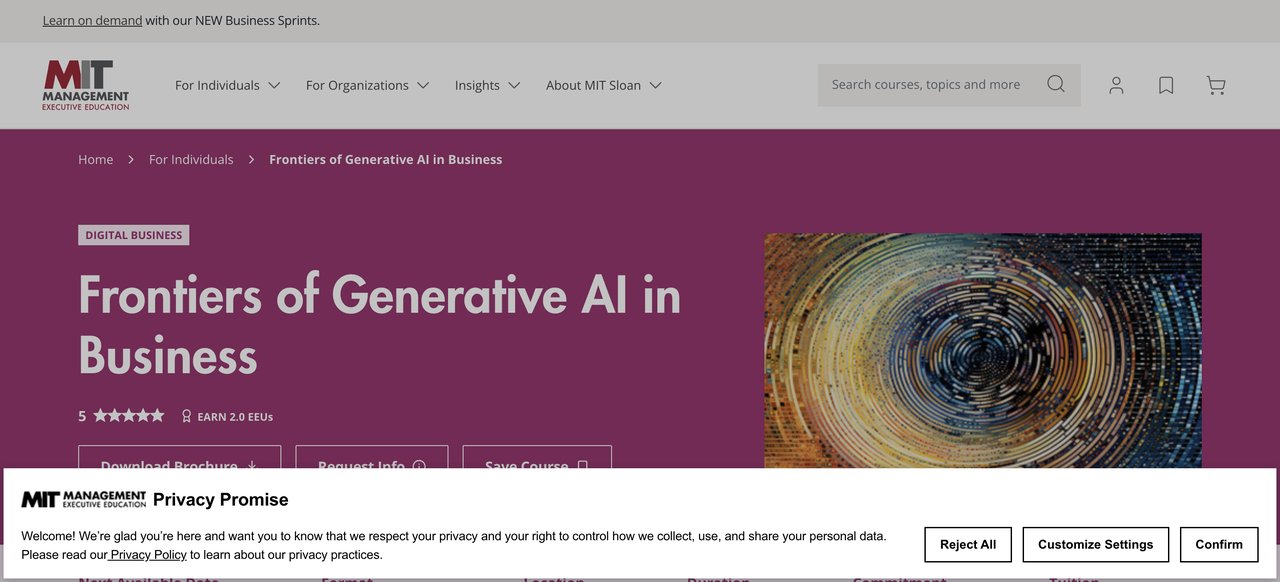Click the five-star rating
The image size is (1280, 582).
129,416
